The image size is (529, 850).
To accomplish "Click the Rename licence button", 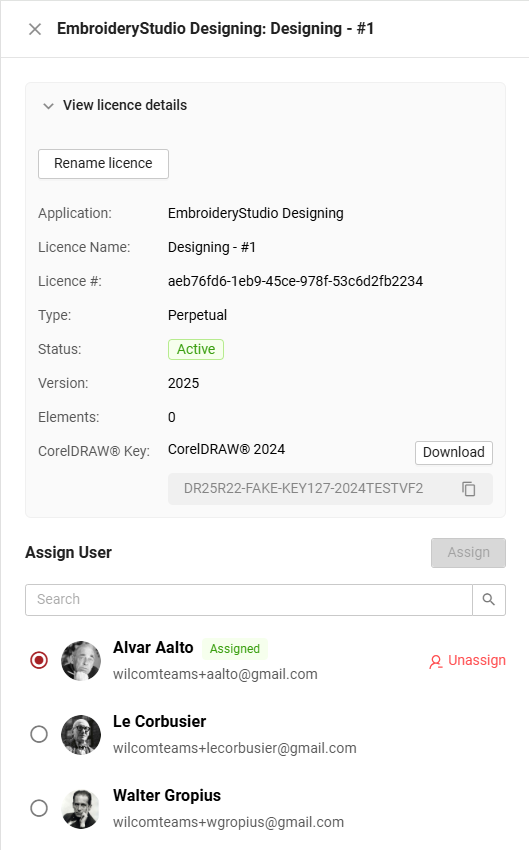I will (103, 164).
